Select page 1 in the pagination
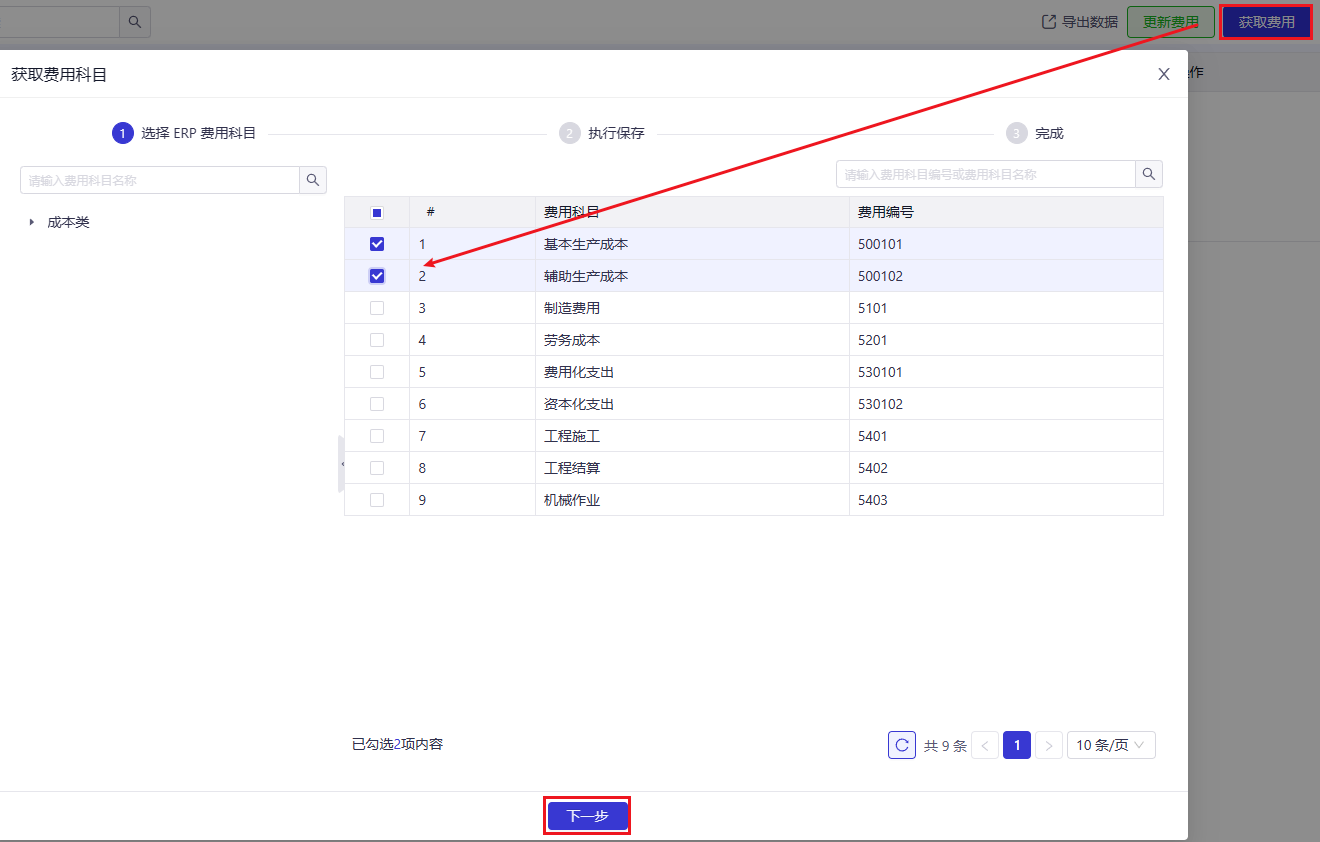The height and width of the screenshot is (842, 1320). 1017,745
